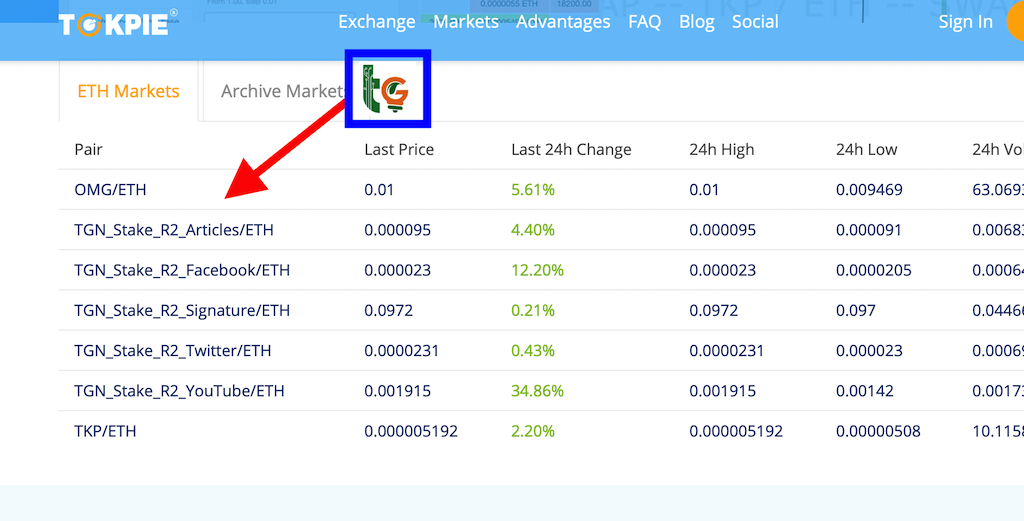
Task: Click Twitter last price 0.0000231
Action: pos(402,351)
